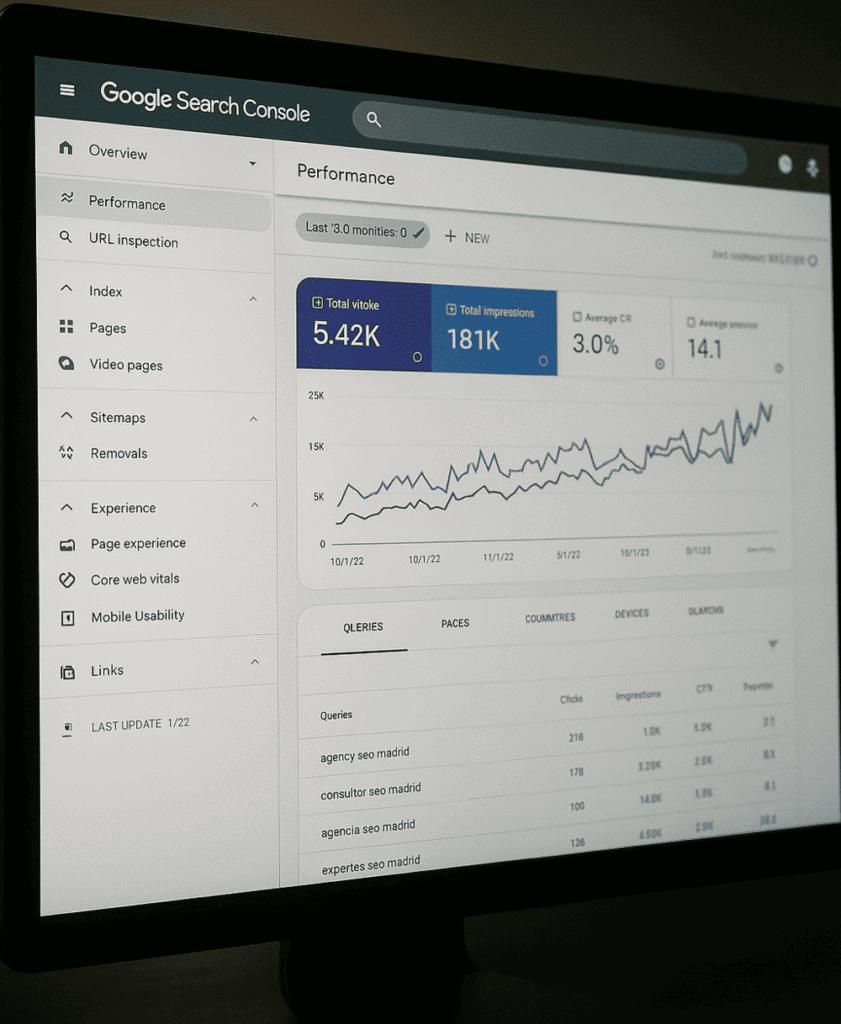Open Video pages via its icon
The height and width of the screenshot is (1024, 841).
pos(67,364)
